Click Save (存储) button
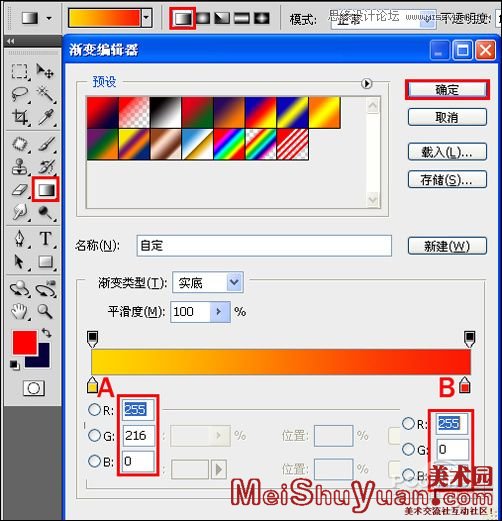 (447, 180)
